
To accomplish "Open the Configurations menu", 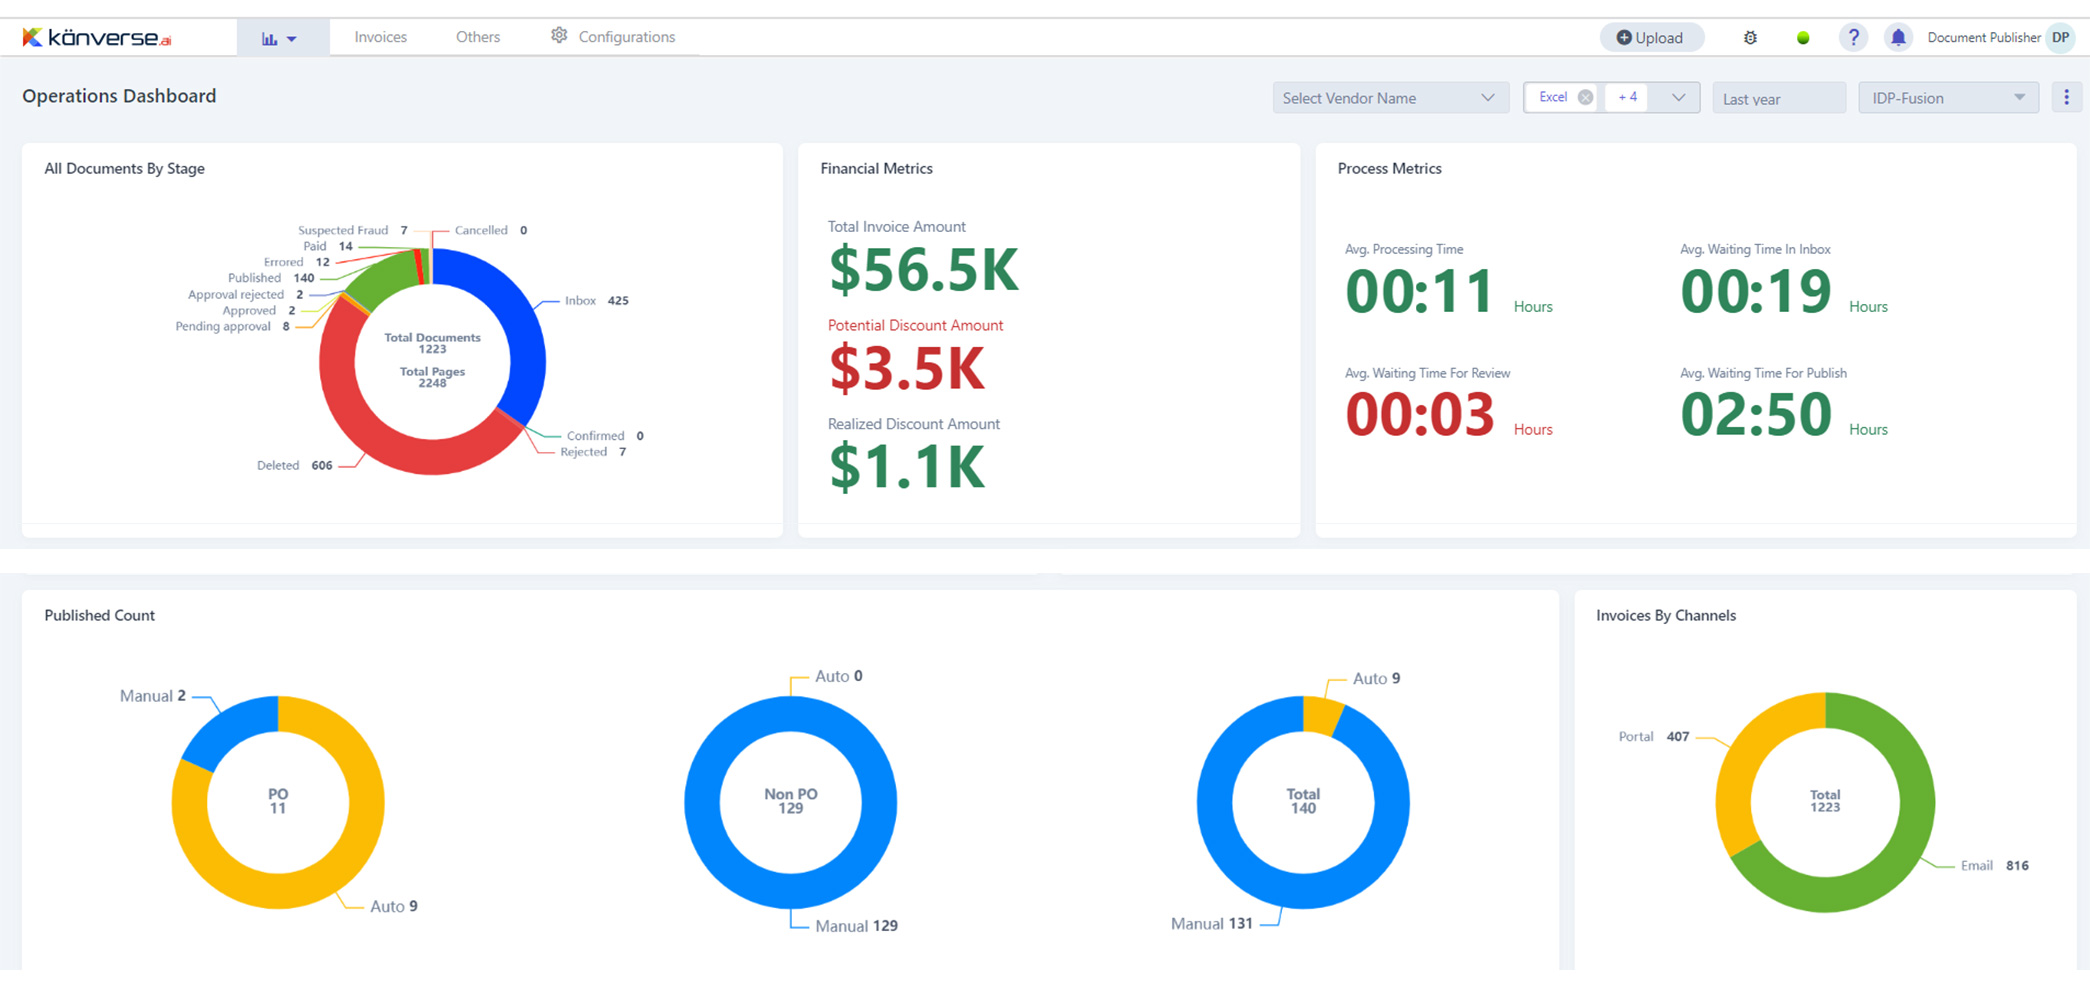I will [613, 37].
